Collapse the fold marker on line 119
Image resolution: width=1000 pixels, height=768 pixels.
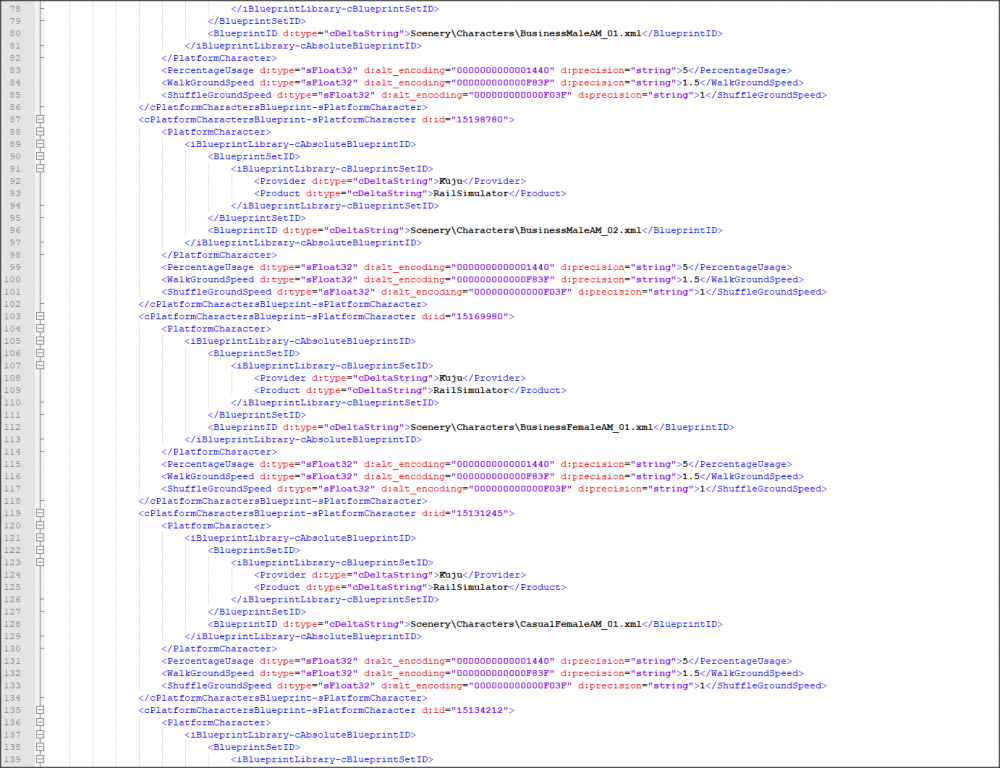click(40, 513)
